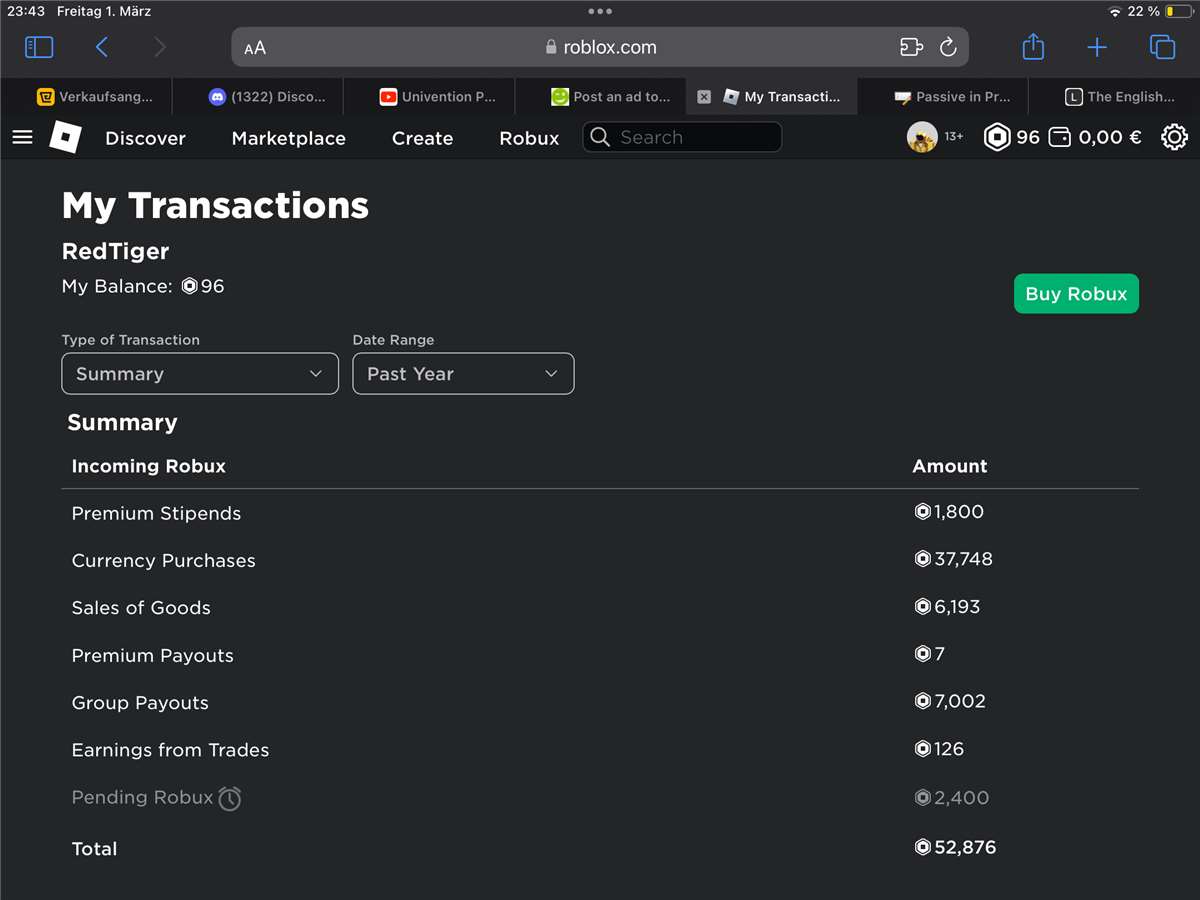
Task: Show all tabs overview icon
Action: click(1162, 47)
